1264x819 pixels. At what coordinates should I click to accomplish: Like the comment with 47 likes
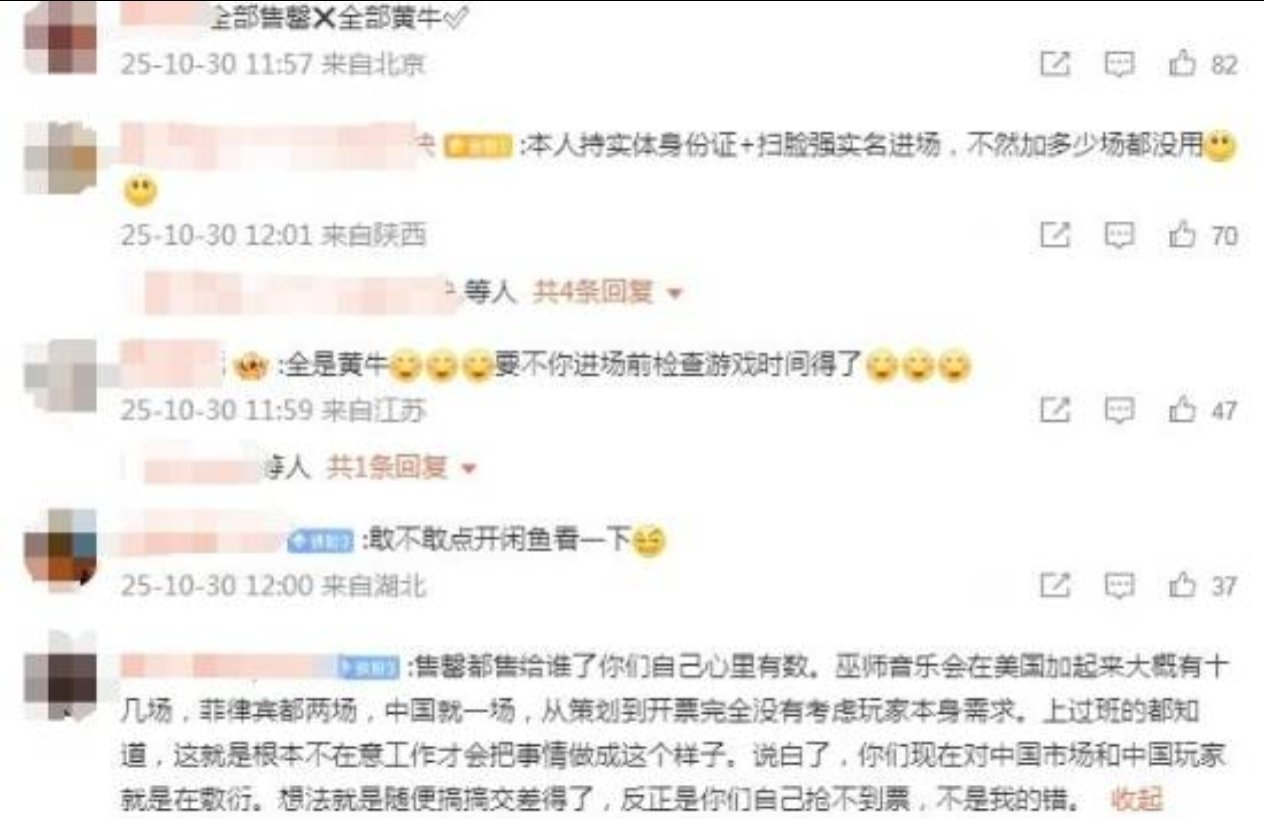pyautogui.click(x=1183, y=410)
